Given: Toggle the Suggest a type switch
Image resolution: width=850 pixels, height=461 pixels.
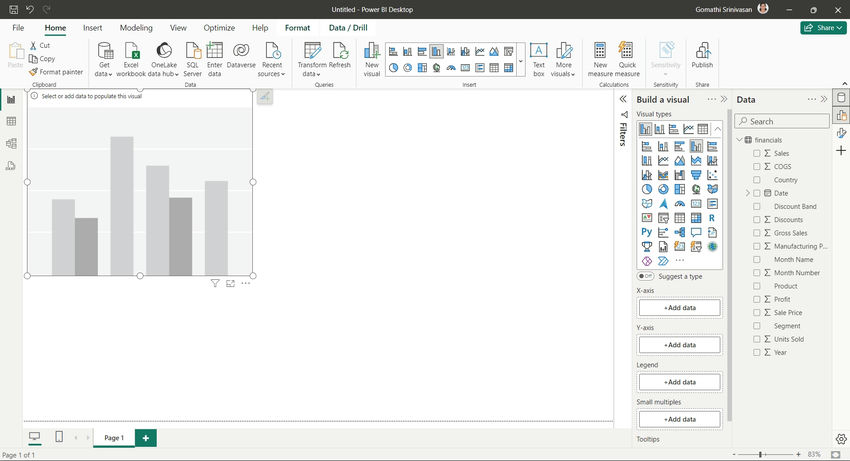Looking at the screenshot, I should coord(645,276).
